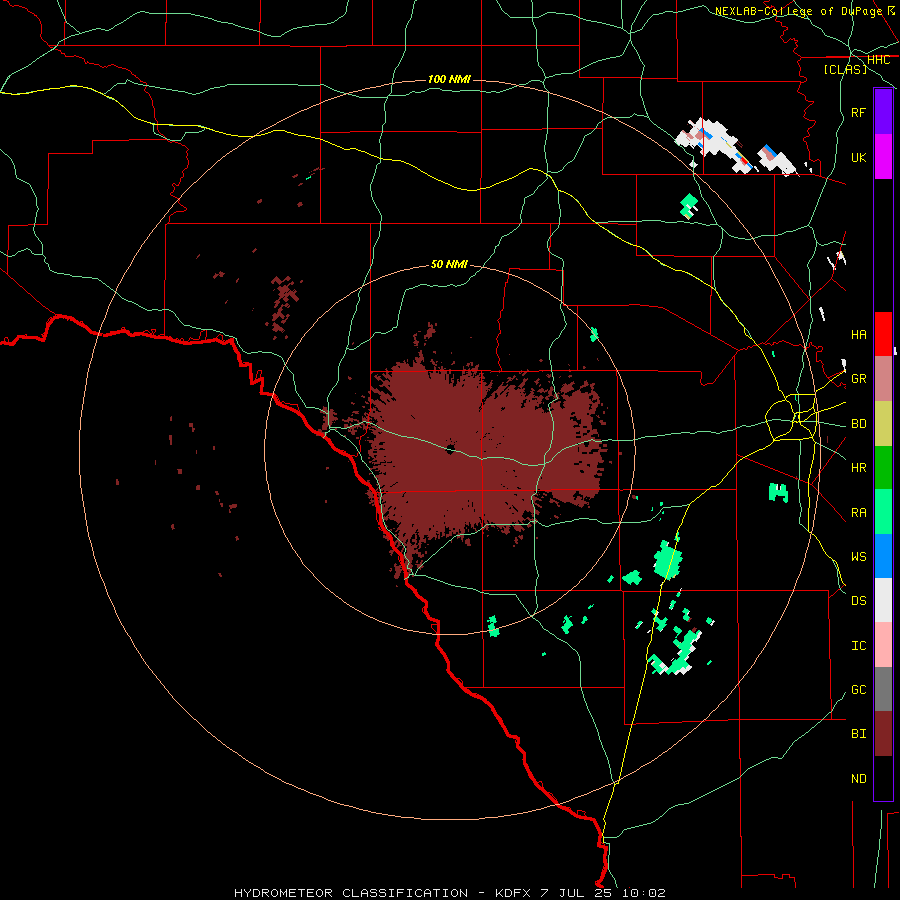Click the DS dry snow white swatch
This screenshot has width=900, height=900.
(883, 600)
